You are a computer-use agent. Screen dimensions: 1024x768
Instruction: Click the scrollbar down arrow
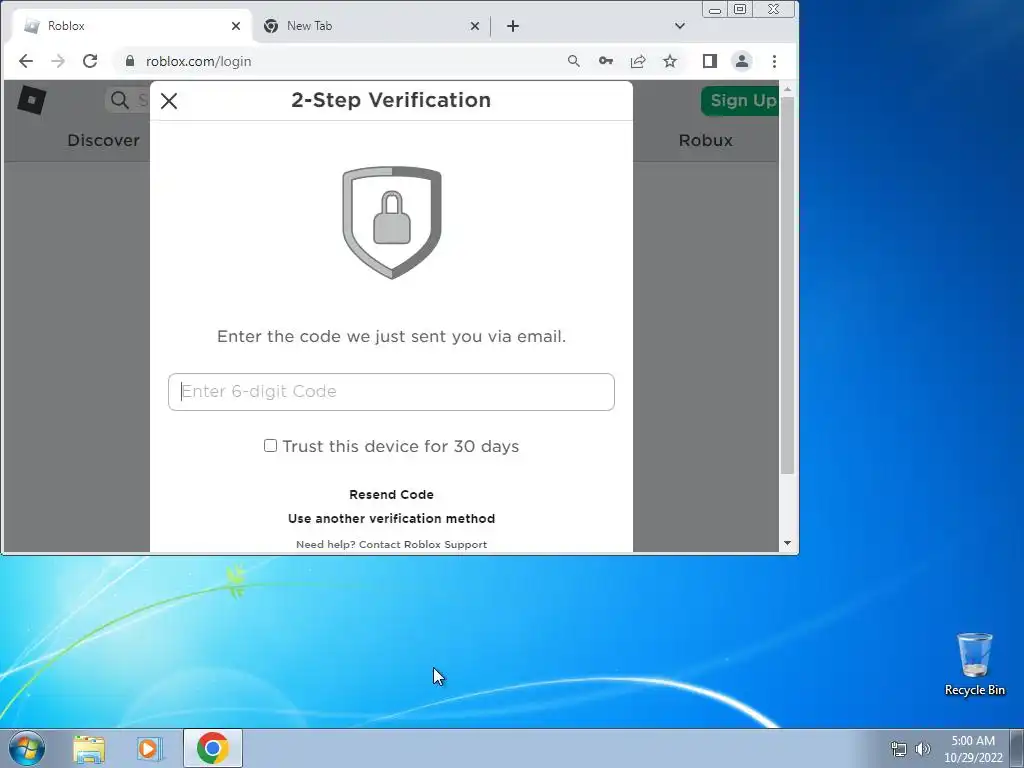pos(788,543)
